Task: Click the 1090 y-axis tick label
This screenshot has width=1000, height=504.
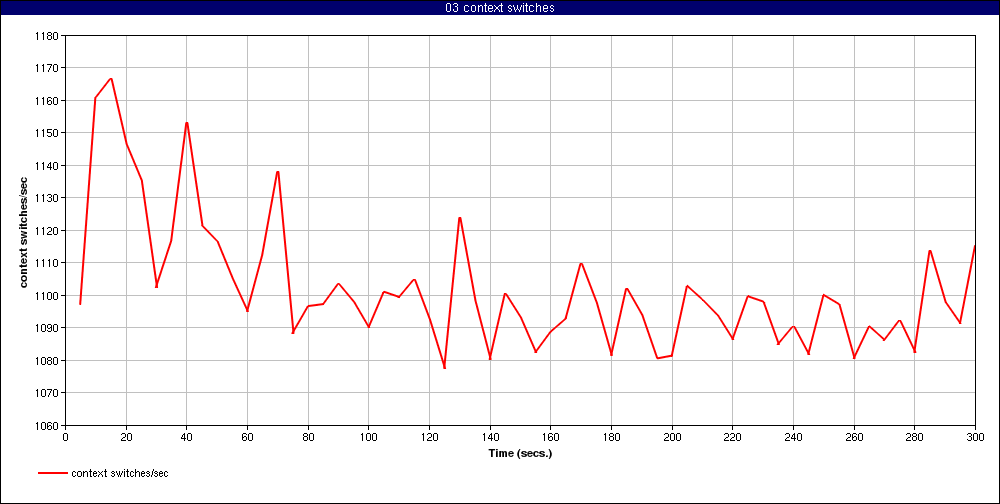Action: tap(48, 328)
